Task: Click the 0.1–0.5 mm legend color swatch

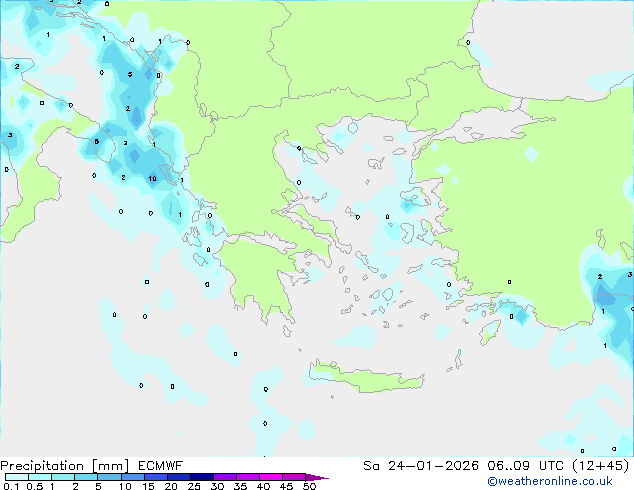Action: (x=17, y=477)
